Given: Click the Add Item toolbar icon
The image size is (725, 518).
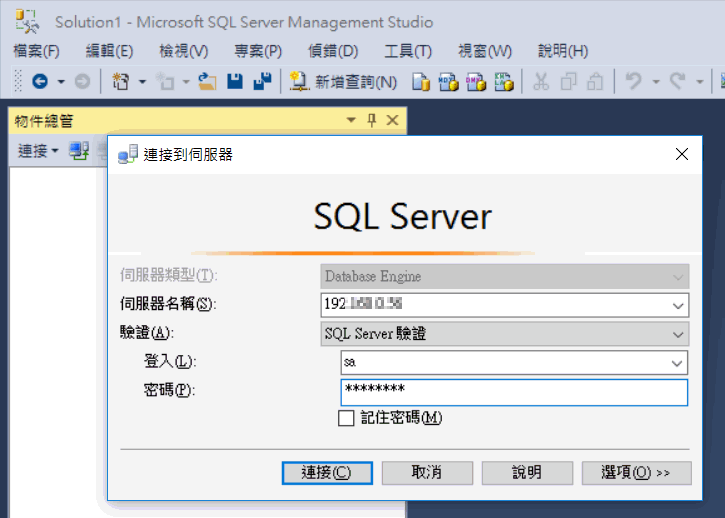Looking at the screenshot, I should pyautogui.click(x=164, y=81).
